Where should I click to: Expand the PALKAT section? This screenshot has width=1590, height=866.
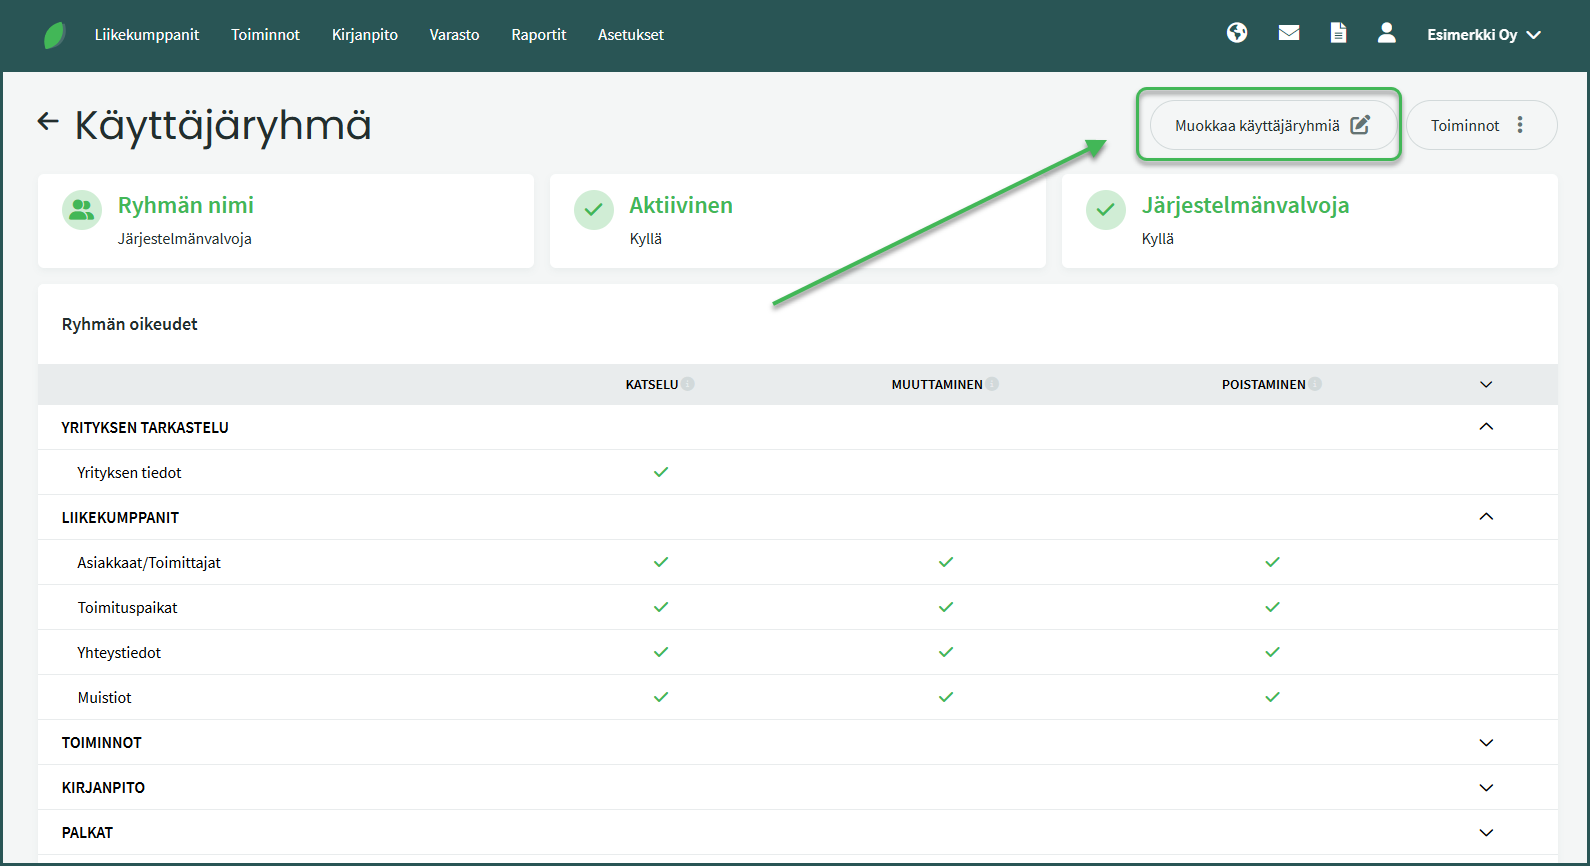1486,833
